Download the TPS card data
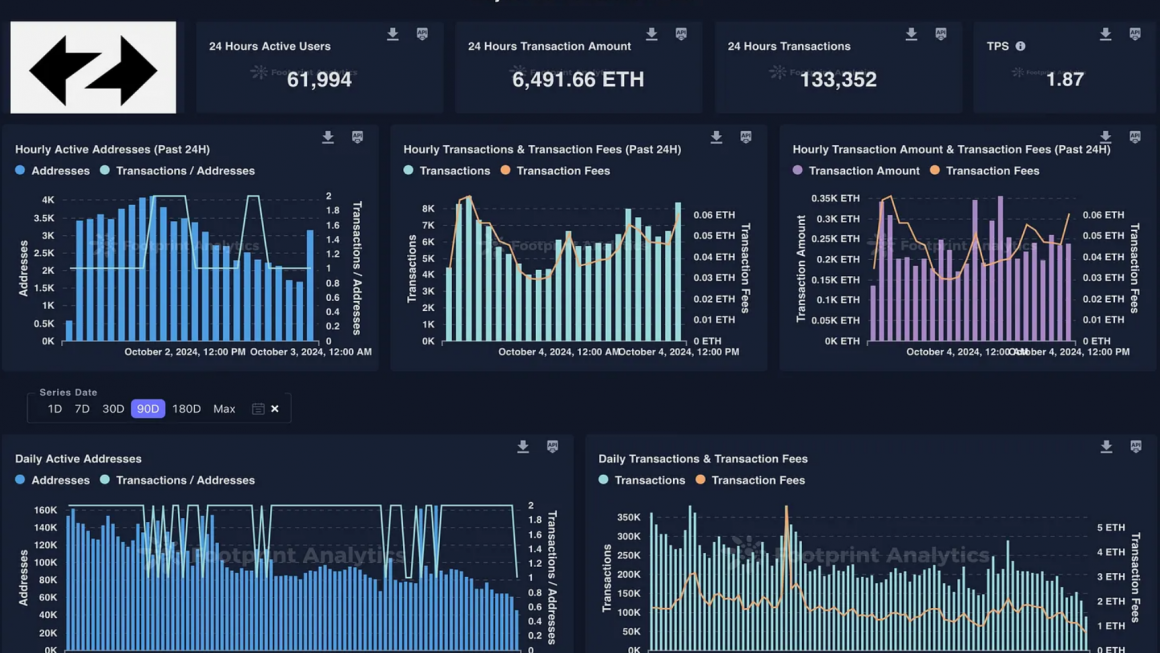1160x653 pixels. (x=1105, y=34)
